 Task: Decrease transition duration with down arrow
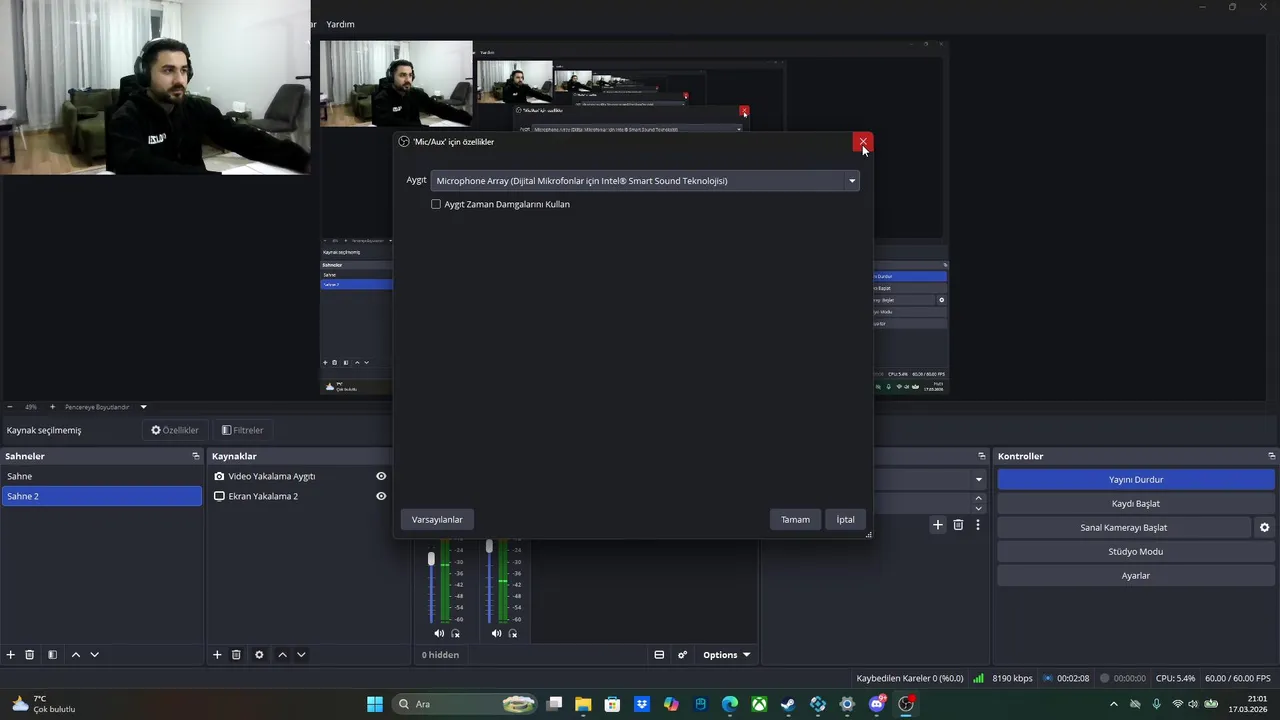(978, 508)
